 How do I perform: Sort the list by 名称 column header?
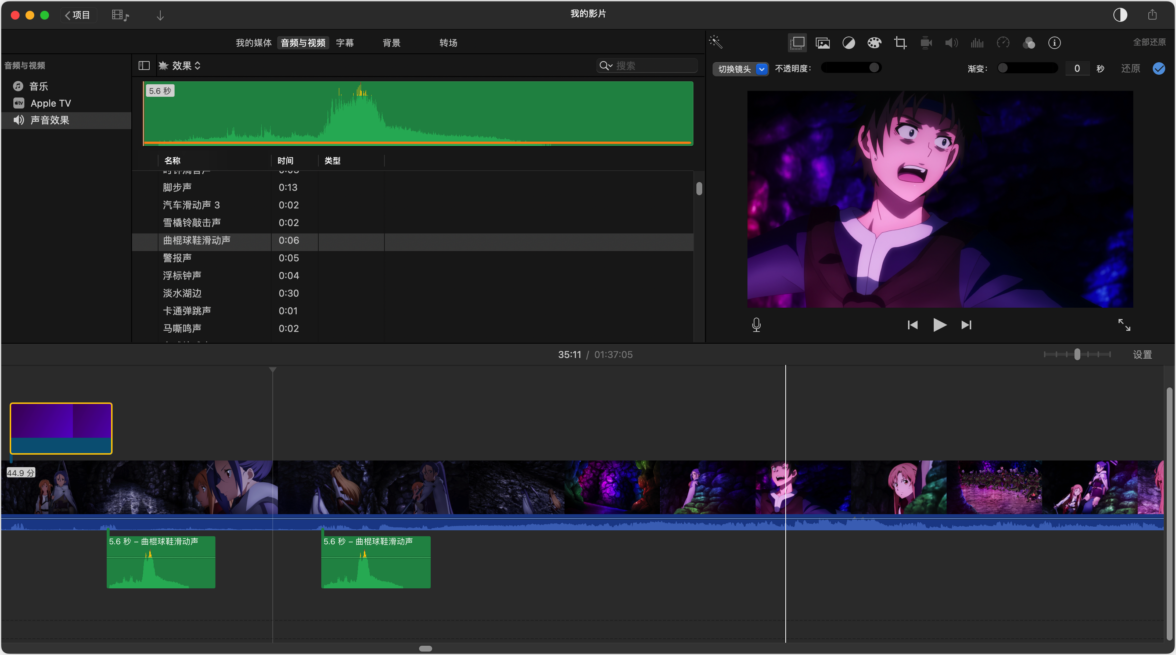(214, 161)
